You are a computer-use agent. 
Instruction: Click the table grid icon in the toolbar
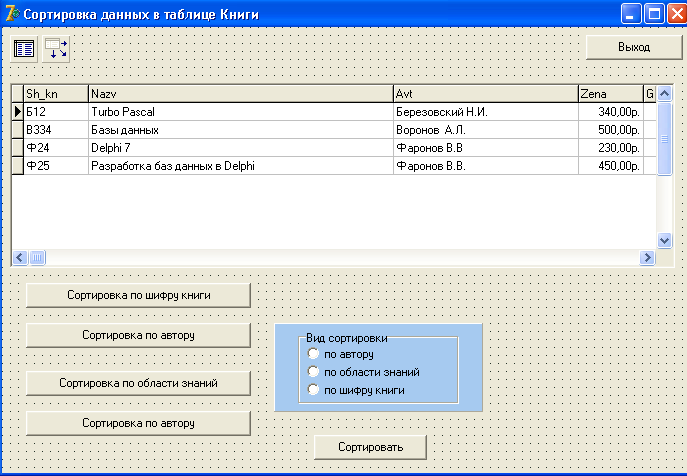pyautogui.click(x=24, y=49)
